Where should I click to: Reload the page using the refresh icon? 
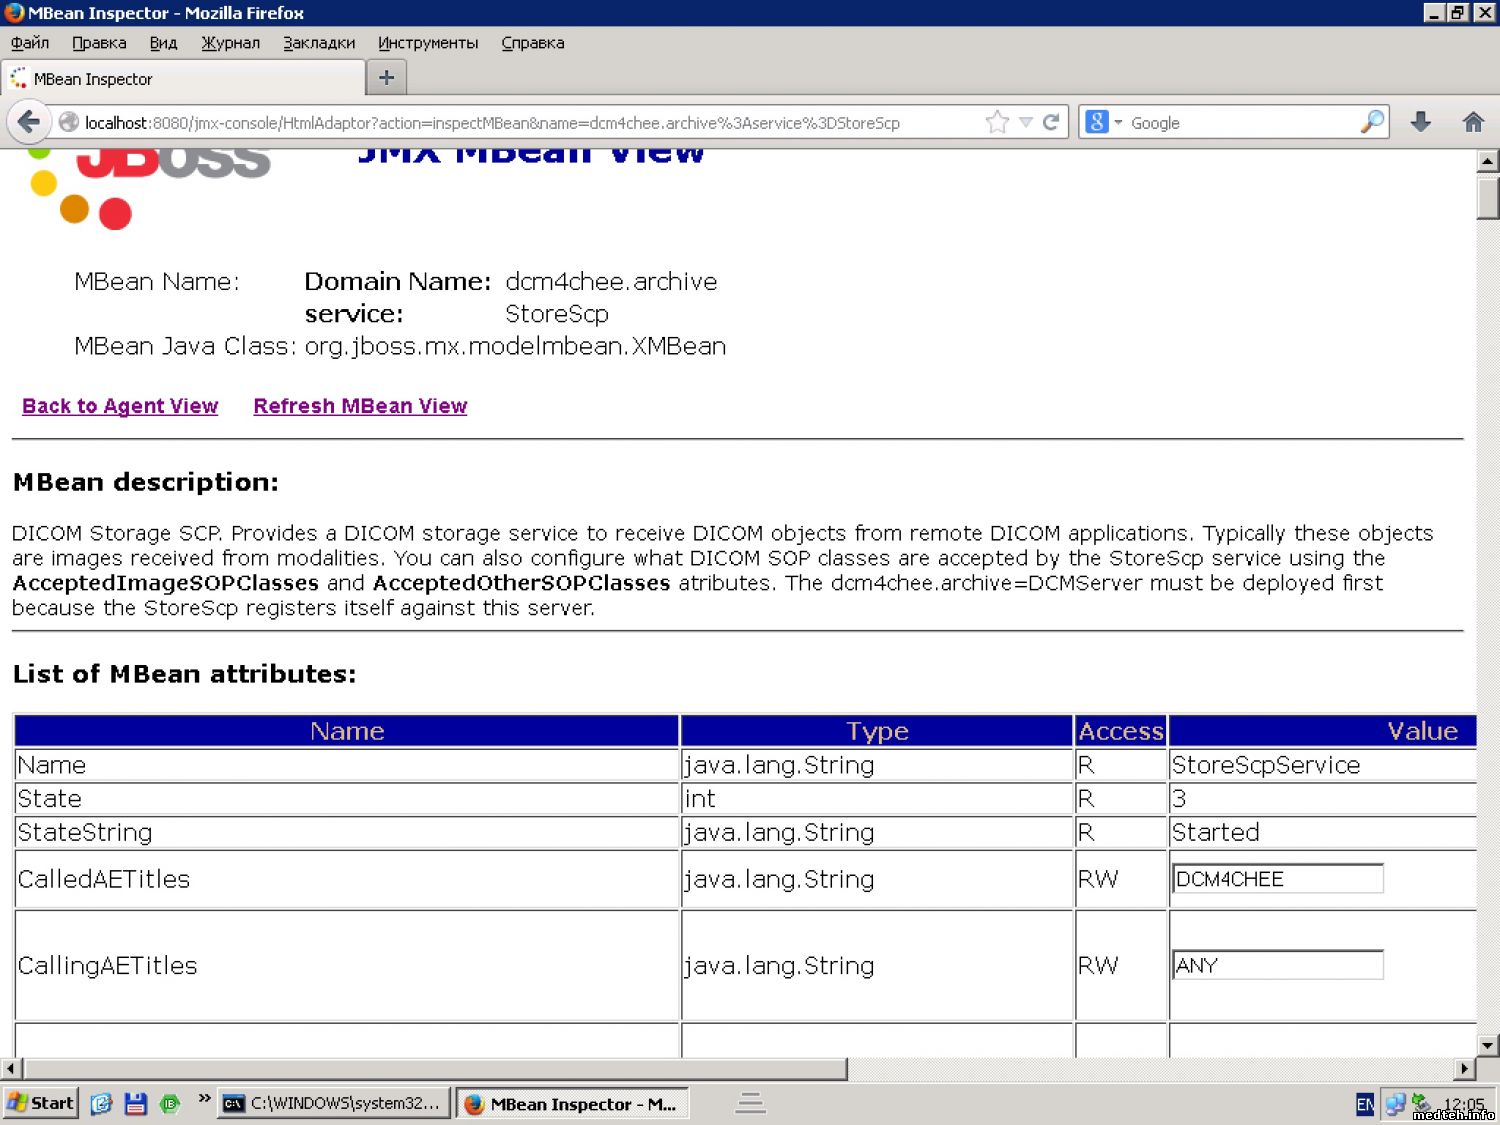[1051, 122]
